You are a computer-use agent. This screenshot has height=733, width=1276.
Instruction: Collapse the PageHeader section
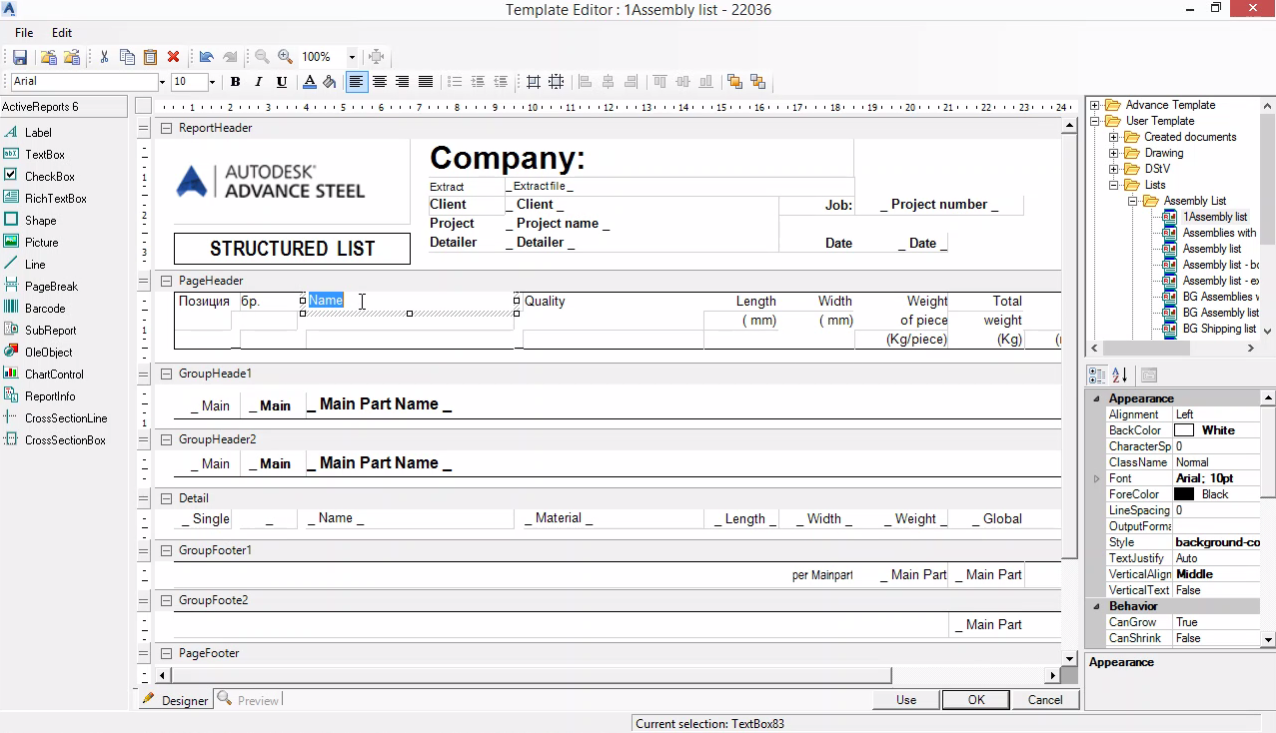click(x=166, y=281)
